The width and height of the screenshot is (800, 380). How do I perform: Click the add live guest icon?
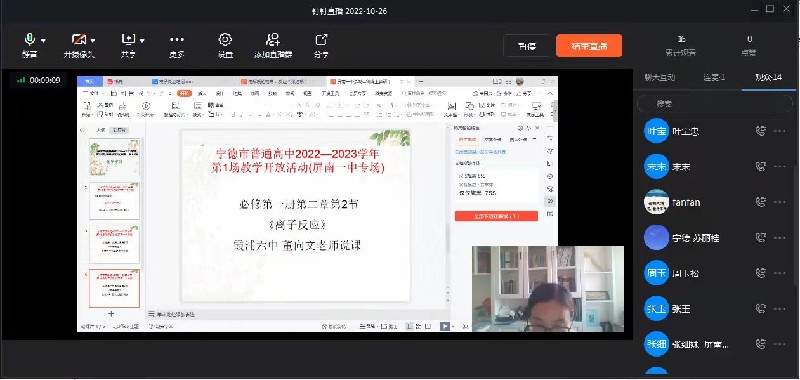pos(273,39)
